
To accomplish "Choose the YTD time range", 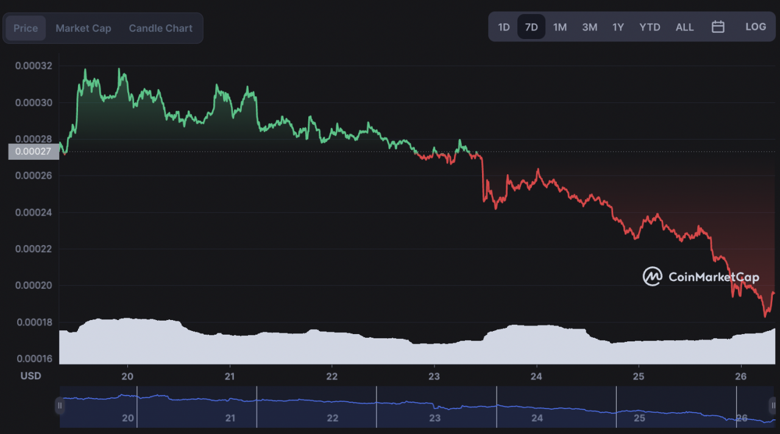I will click(x=650, y=27).
